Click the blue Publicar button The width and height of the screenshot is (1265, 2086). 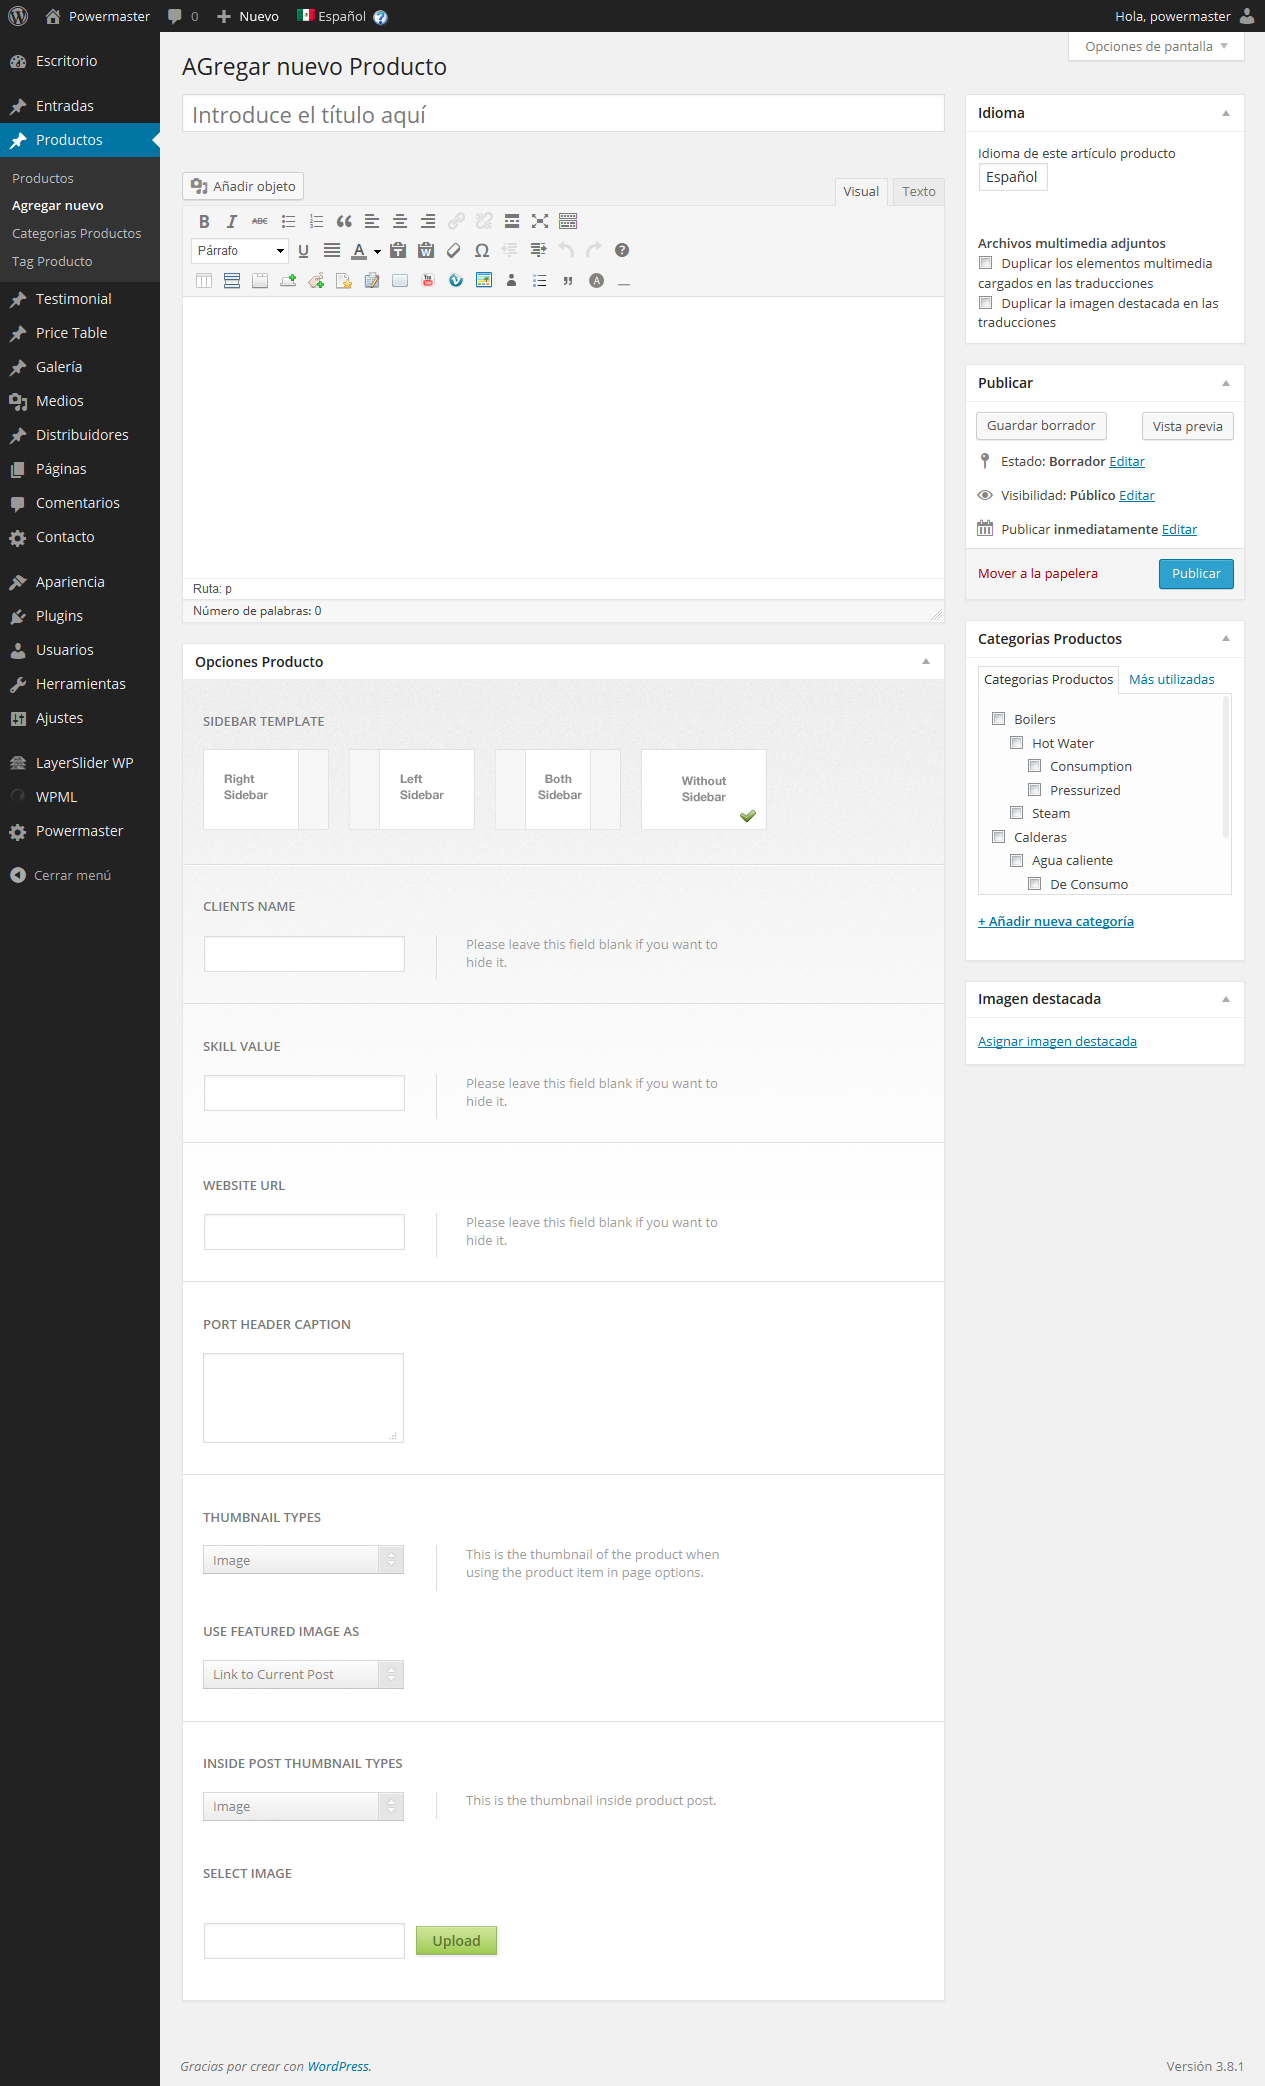[x=1196, y=574]
